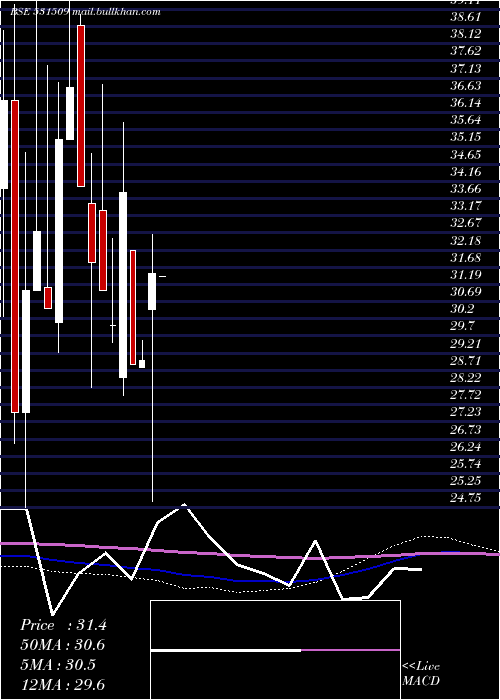Click the 12MA : 29.6 readout

tap(62, 684)
